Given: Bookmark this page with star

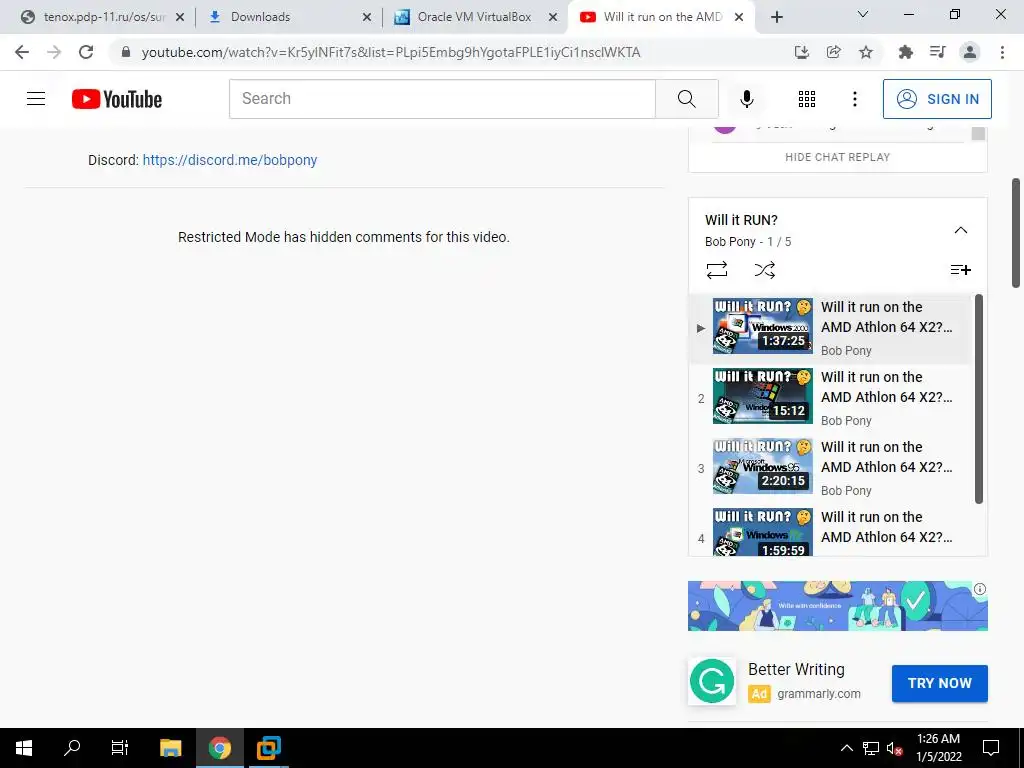Looking at the screenshot, I should click(865, 52).
